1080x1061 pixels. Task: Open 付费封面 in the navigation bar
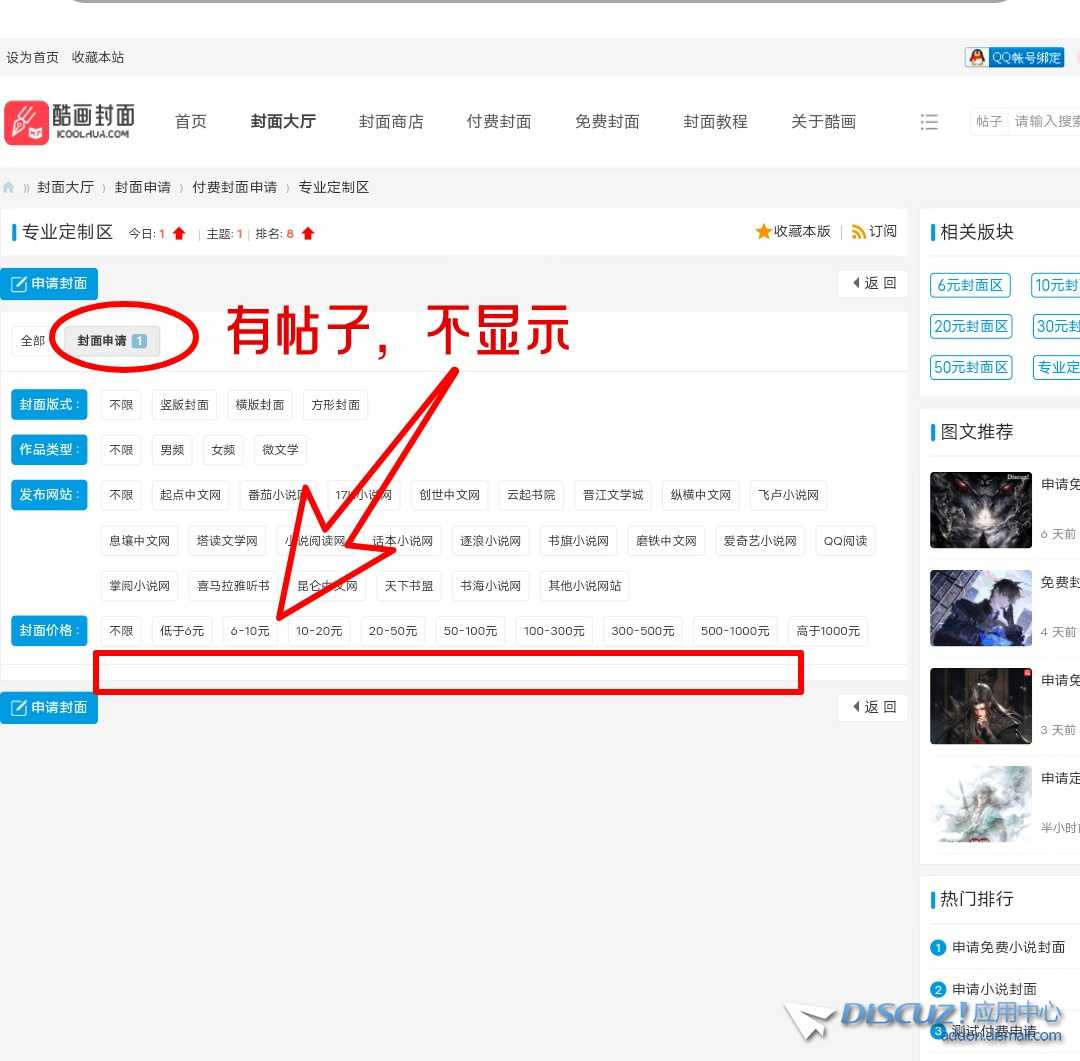click(x=499, y=122)
